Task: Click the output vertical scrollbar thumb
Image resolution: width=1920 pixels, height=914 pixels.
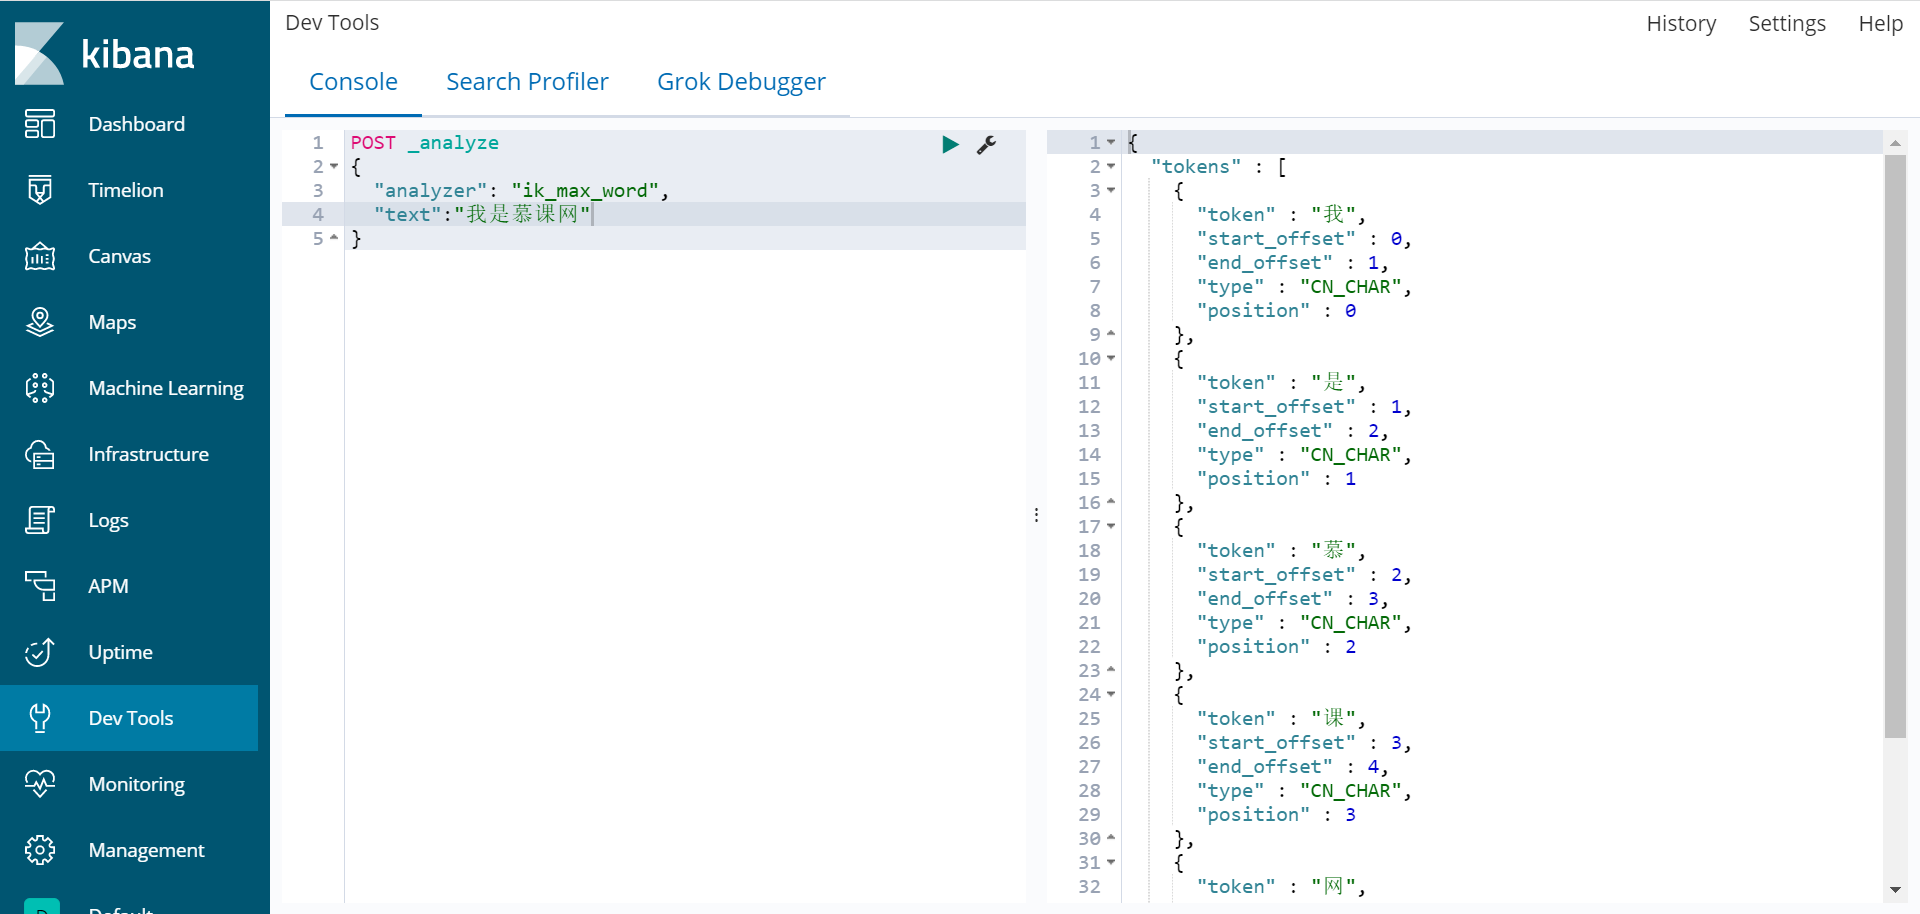Action: coord(1895,446)
